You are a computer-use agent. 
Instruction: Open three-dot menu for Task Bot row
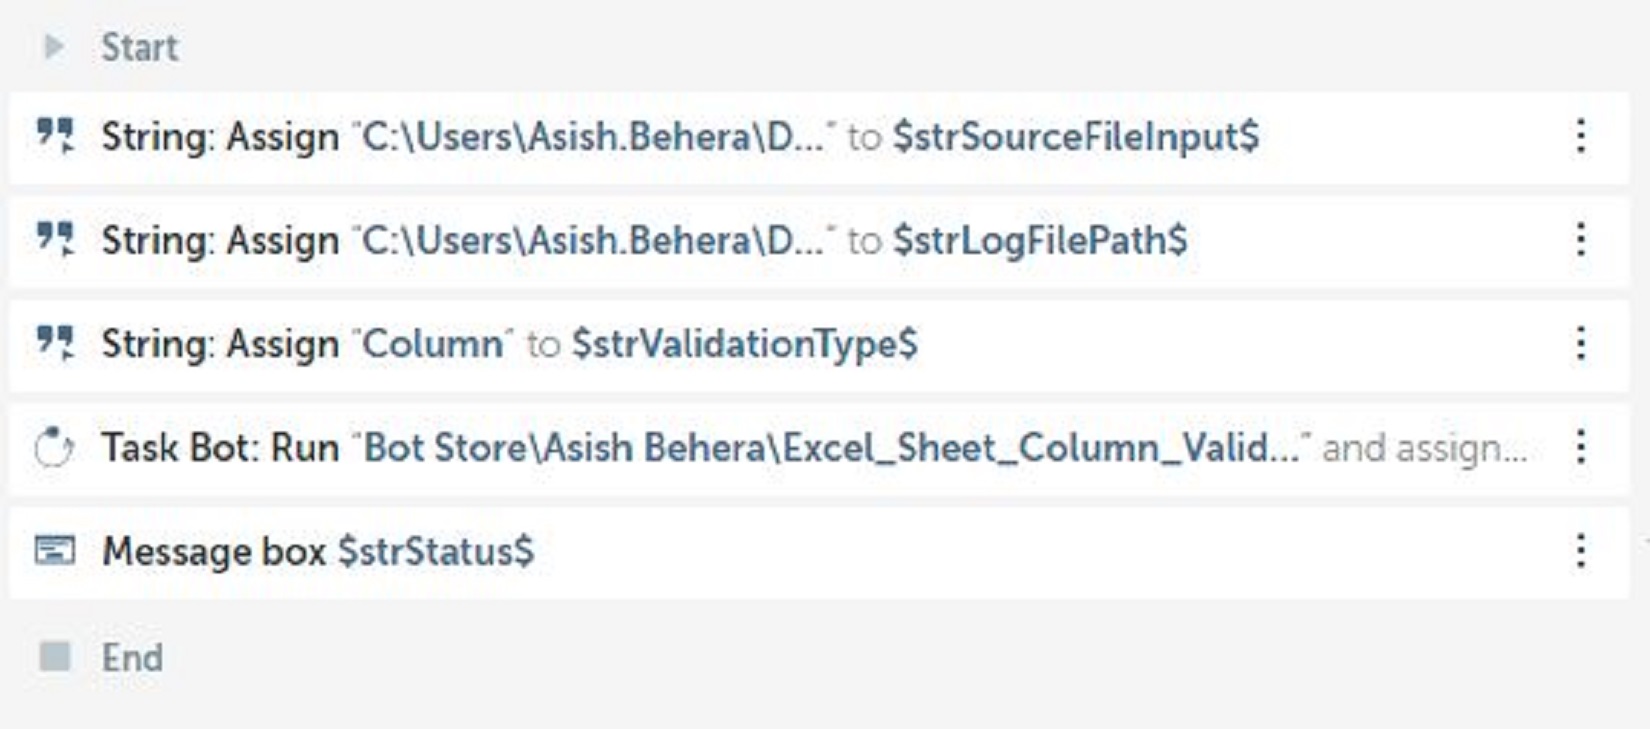click(1580, 447)
